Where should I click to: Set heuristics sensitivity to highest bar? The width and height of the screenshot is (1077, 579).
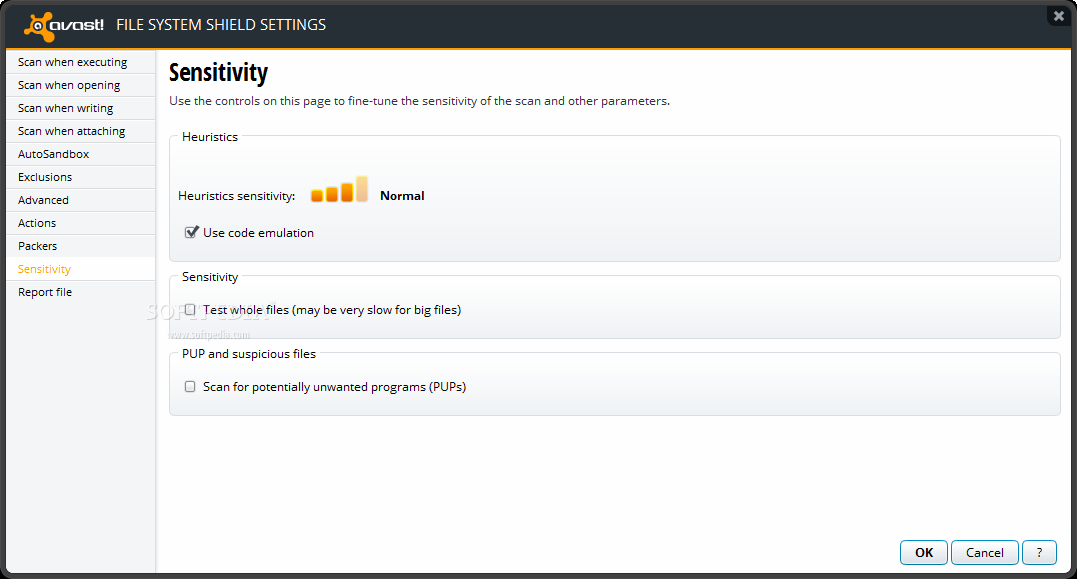tap(362, 189)
